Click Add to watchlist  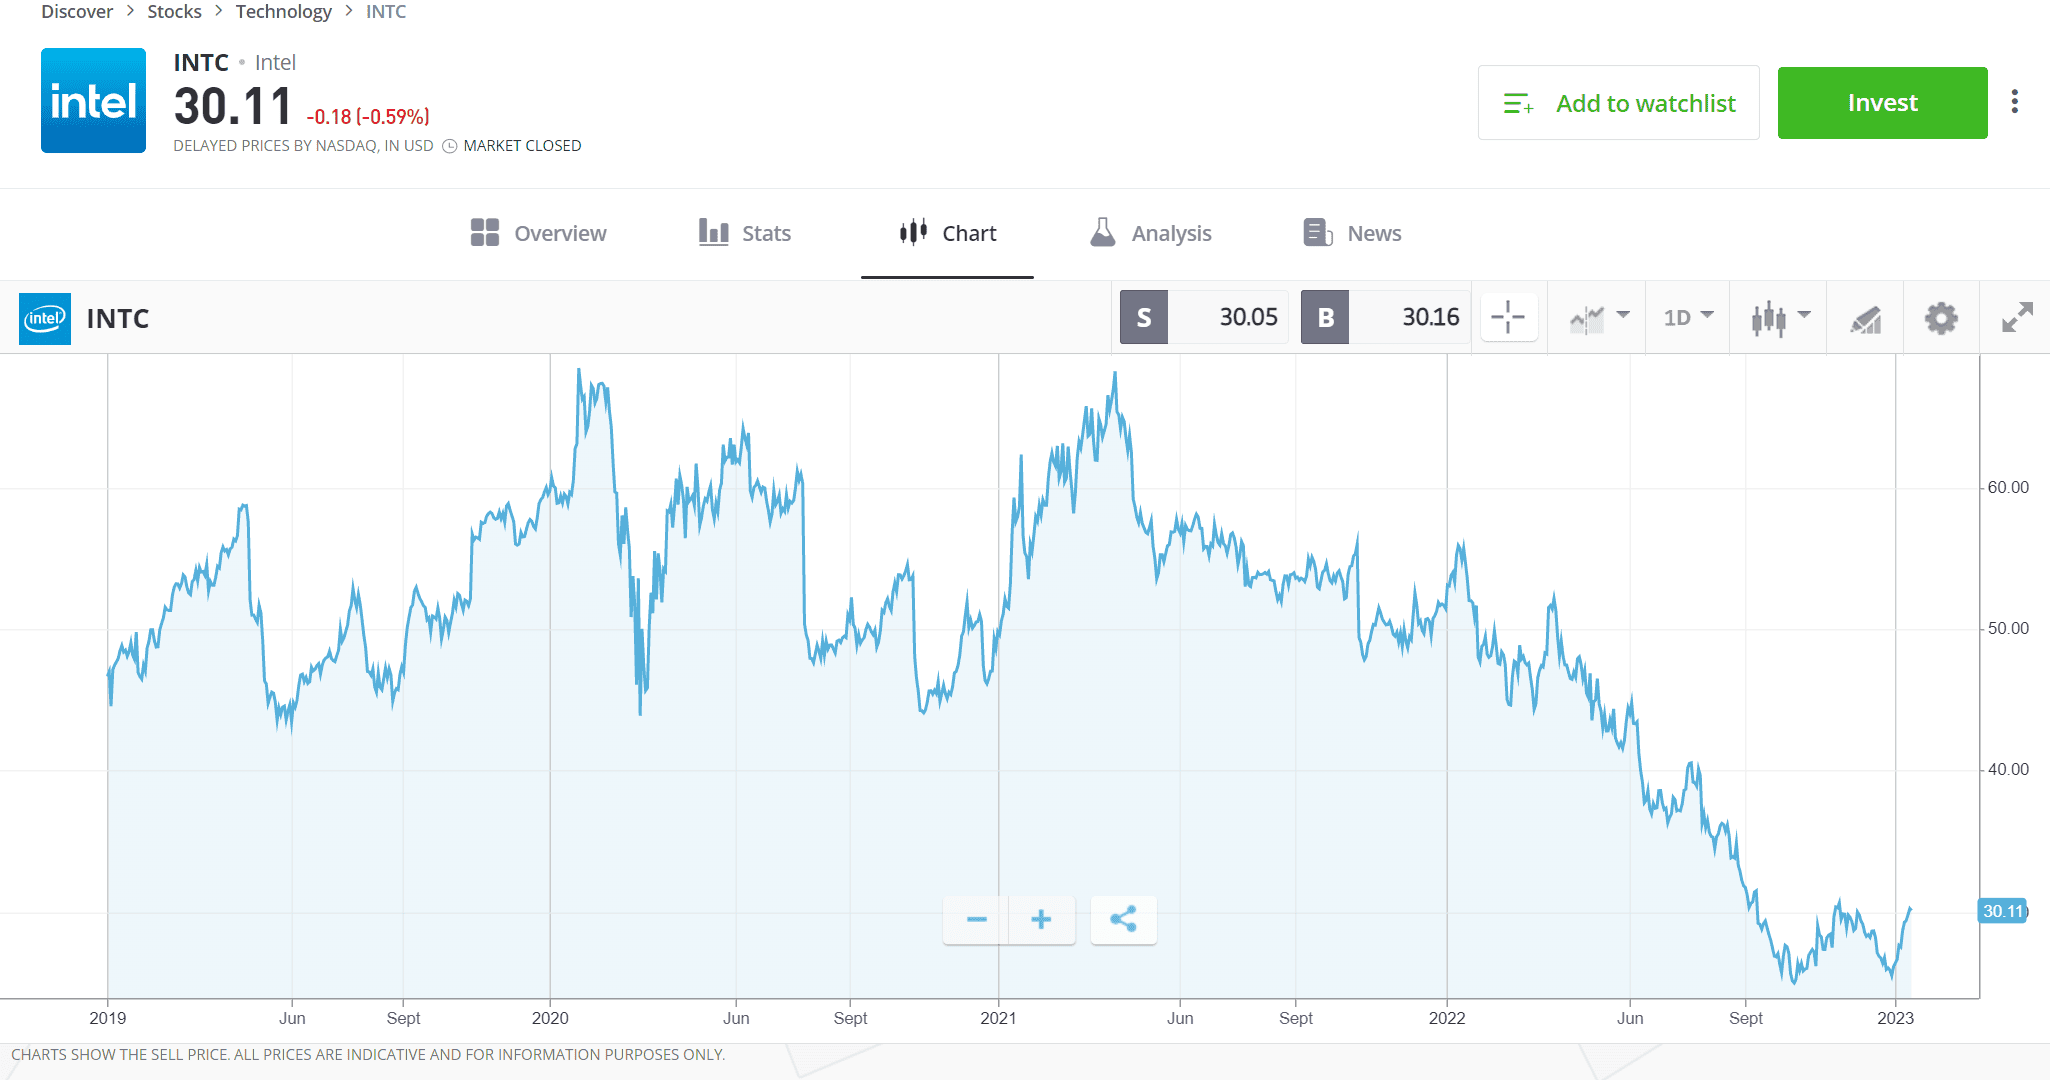tap(1618, 103)
